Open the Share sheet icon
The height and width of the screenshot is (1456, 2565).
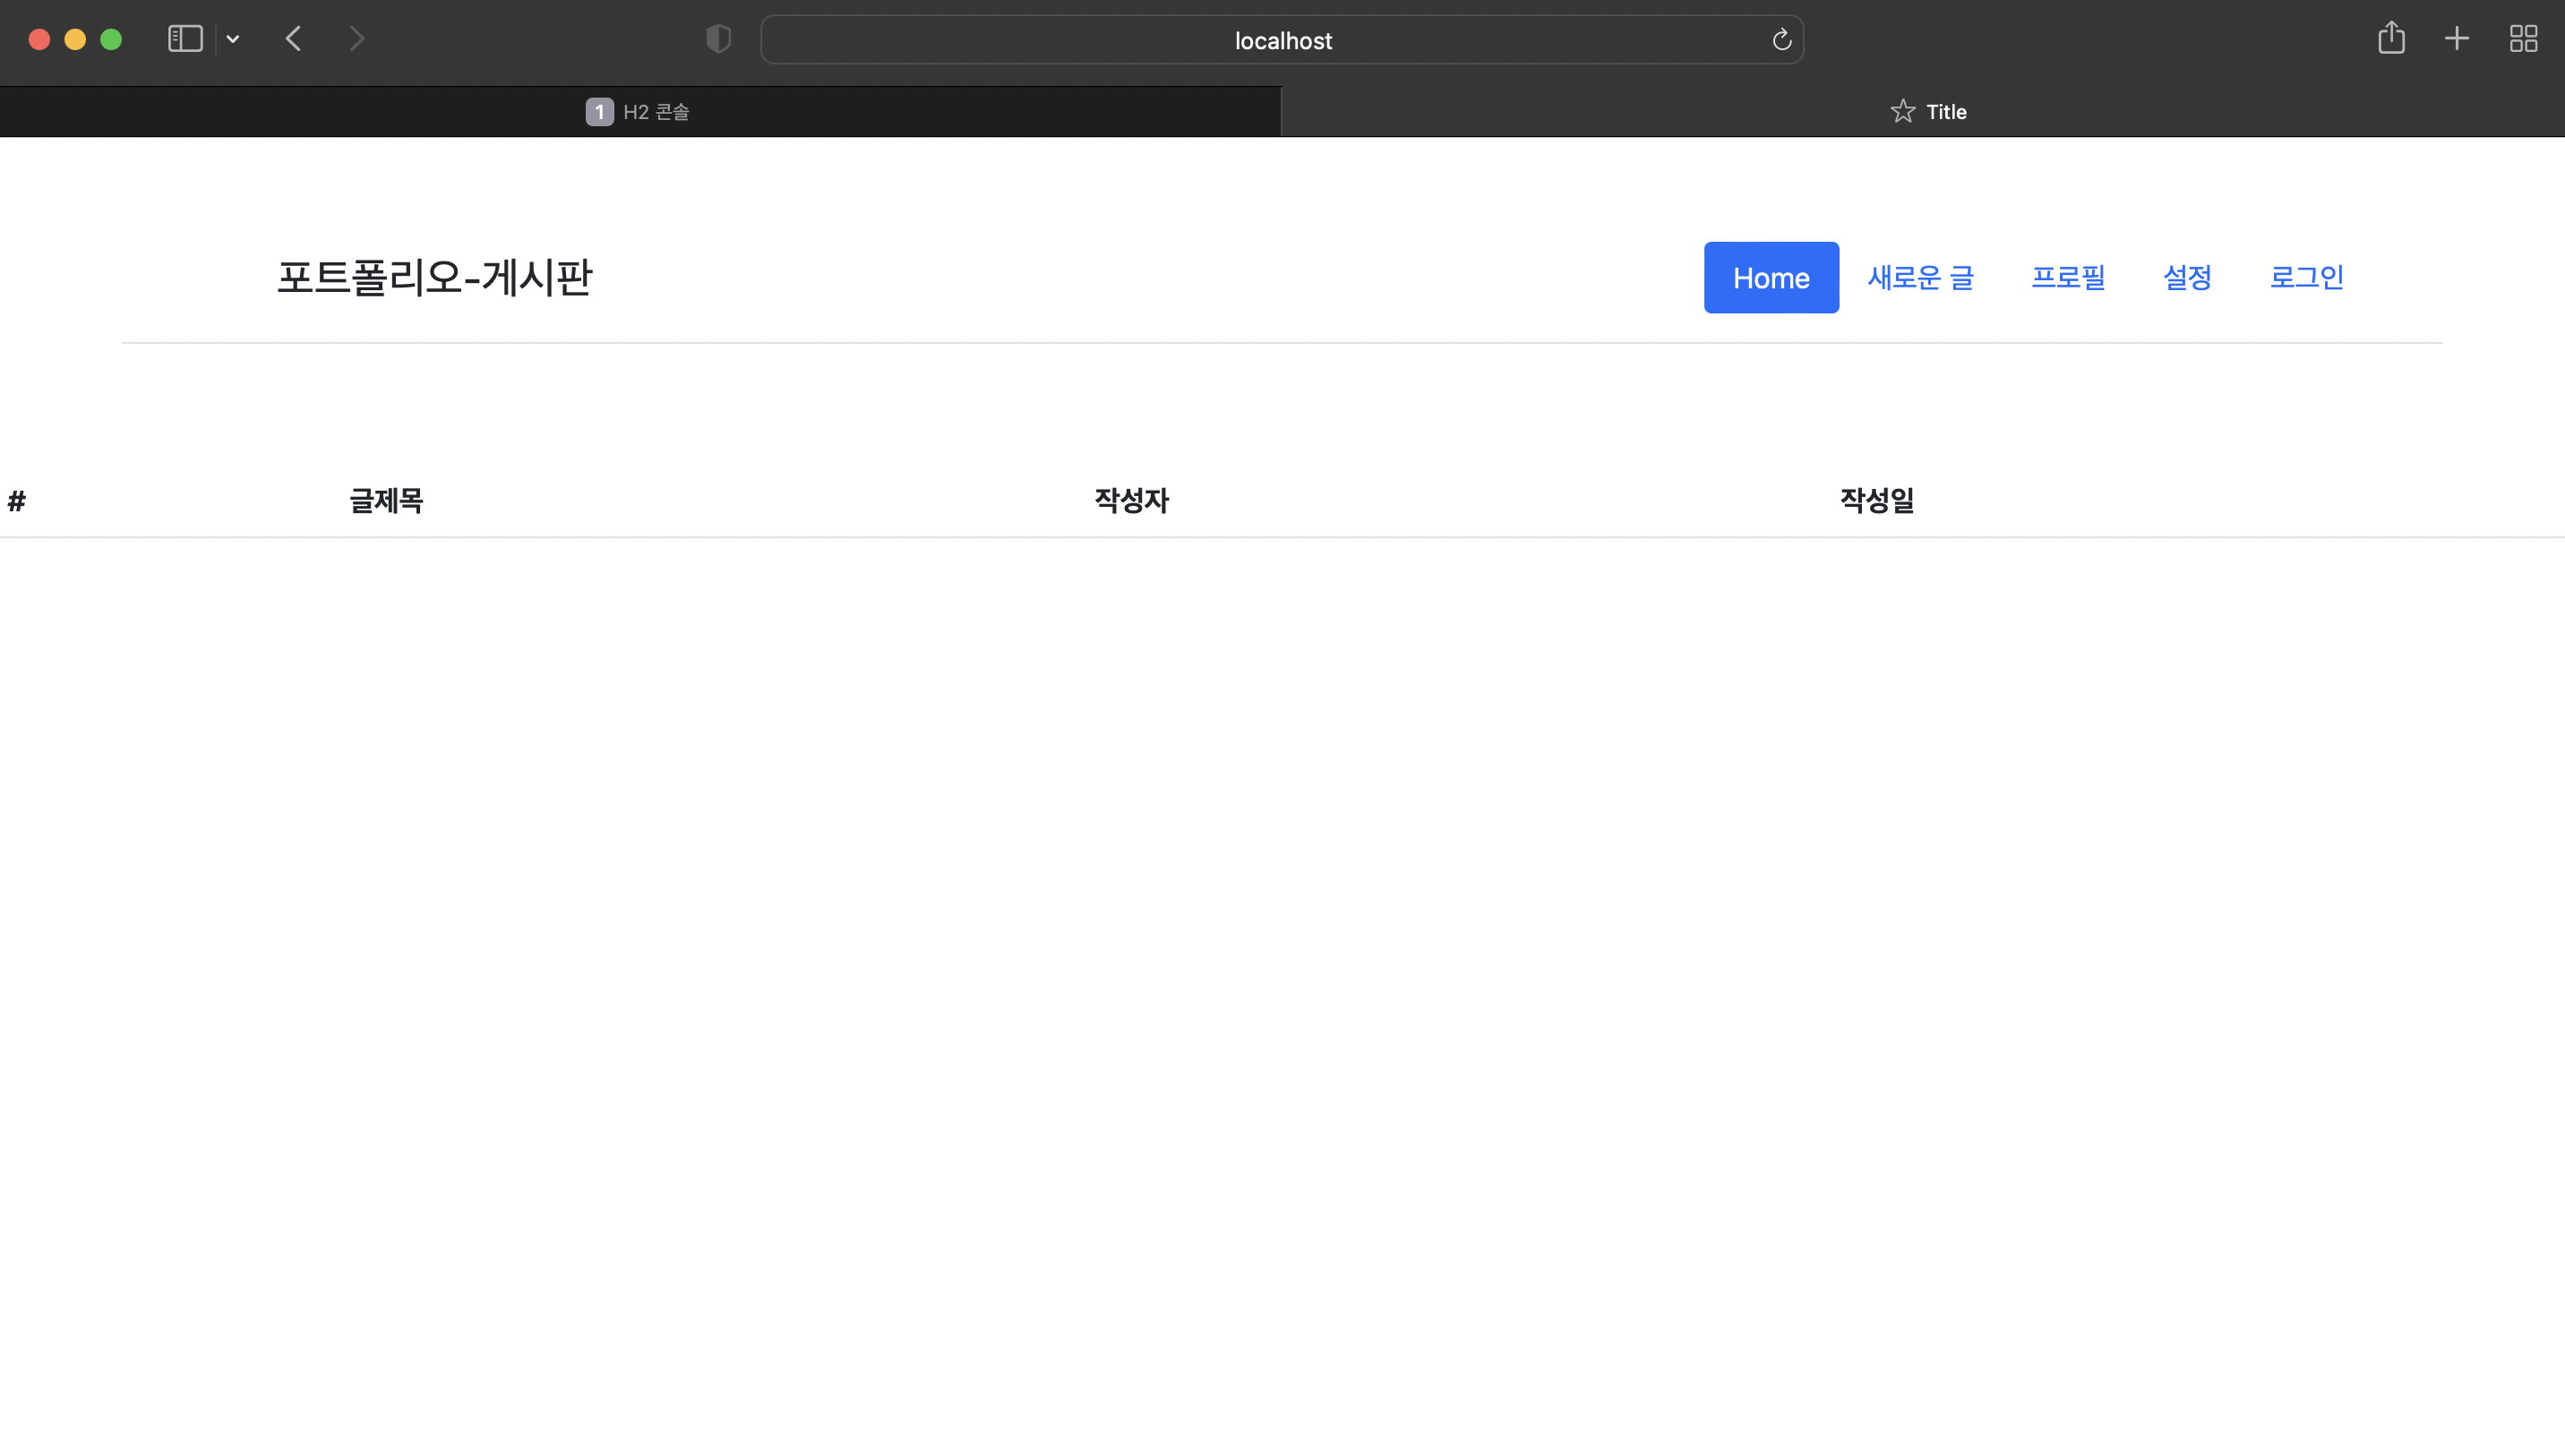(2391, 39)
